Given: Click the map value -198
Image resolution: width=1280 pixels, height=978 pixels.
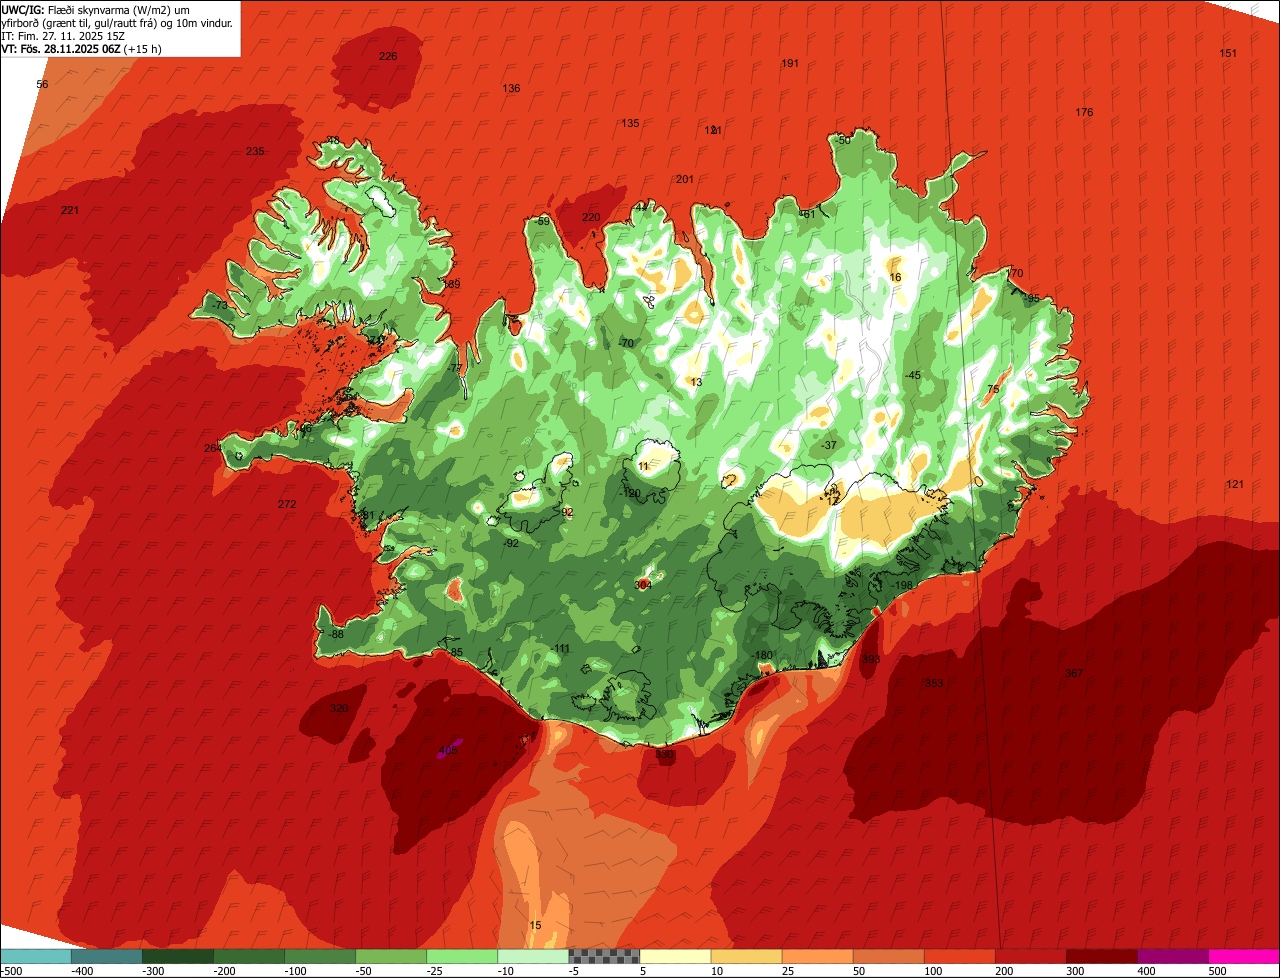Looking at the screenshot, I should coord(903,585).
